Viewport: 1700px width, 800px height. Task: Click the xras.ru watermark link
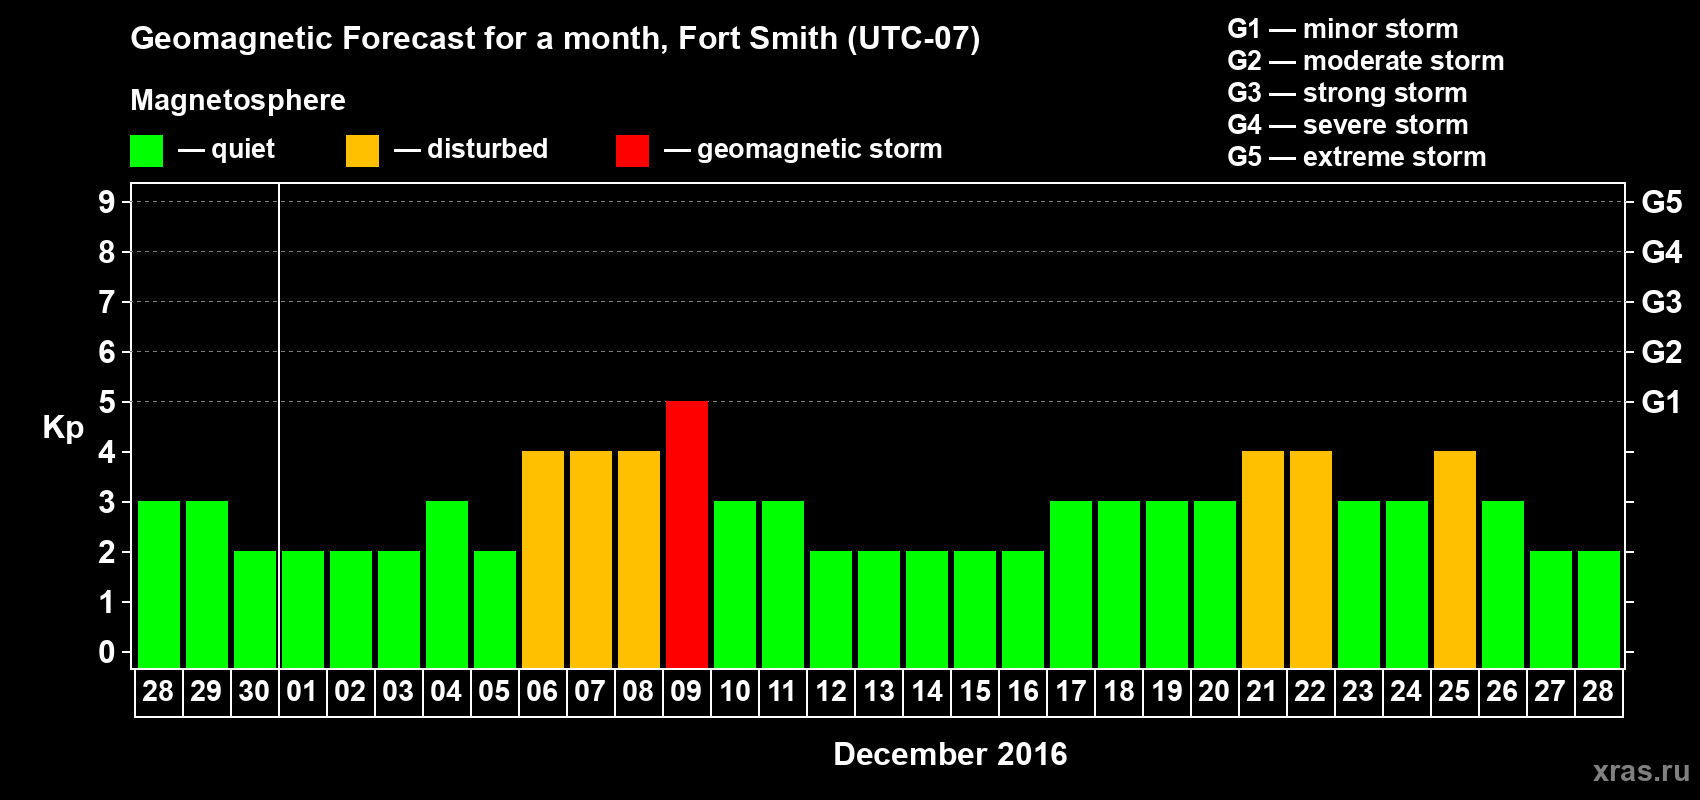point(1641,771)
